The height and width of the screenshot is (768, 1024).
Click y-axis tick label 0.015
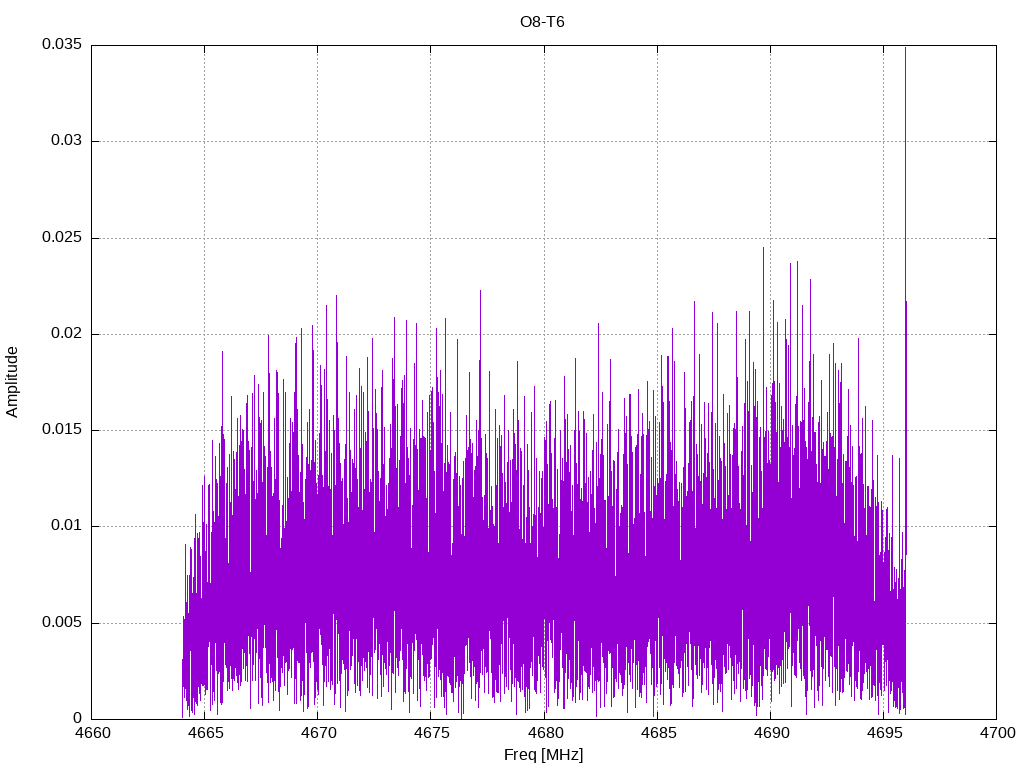[x=62, y=429]
